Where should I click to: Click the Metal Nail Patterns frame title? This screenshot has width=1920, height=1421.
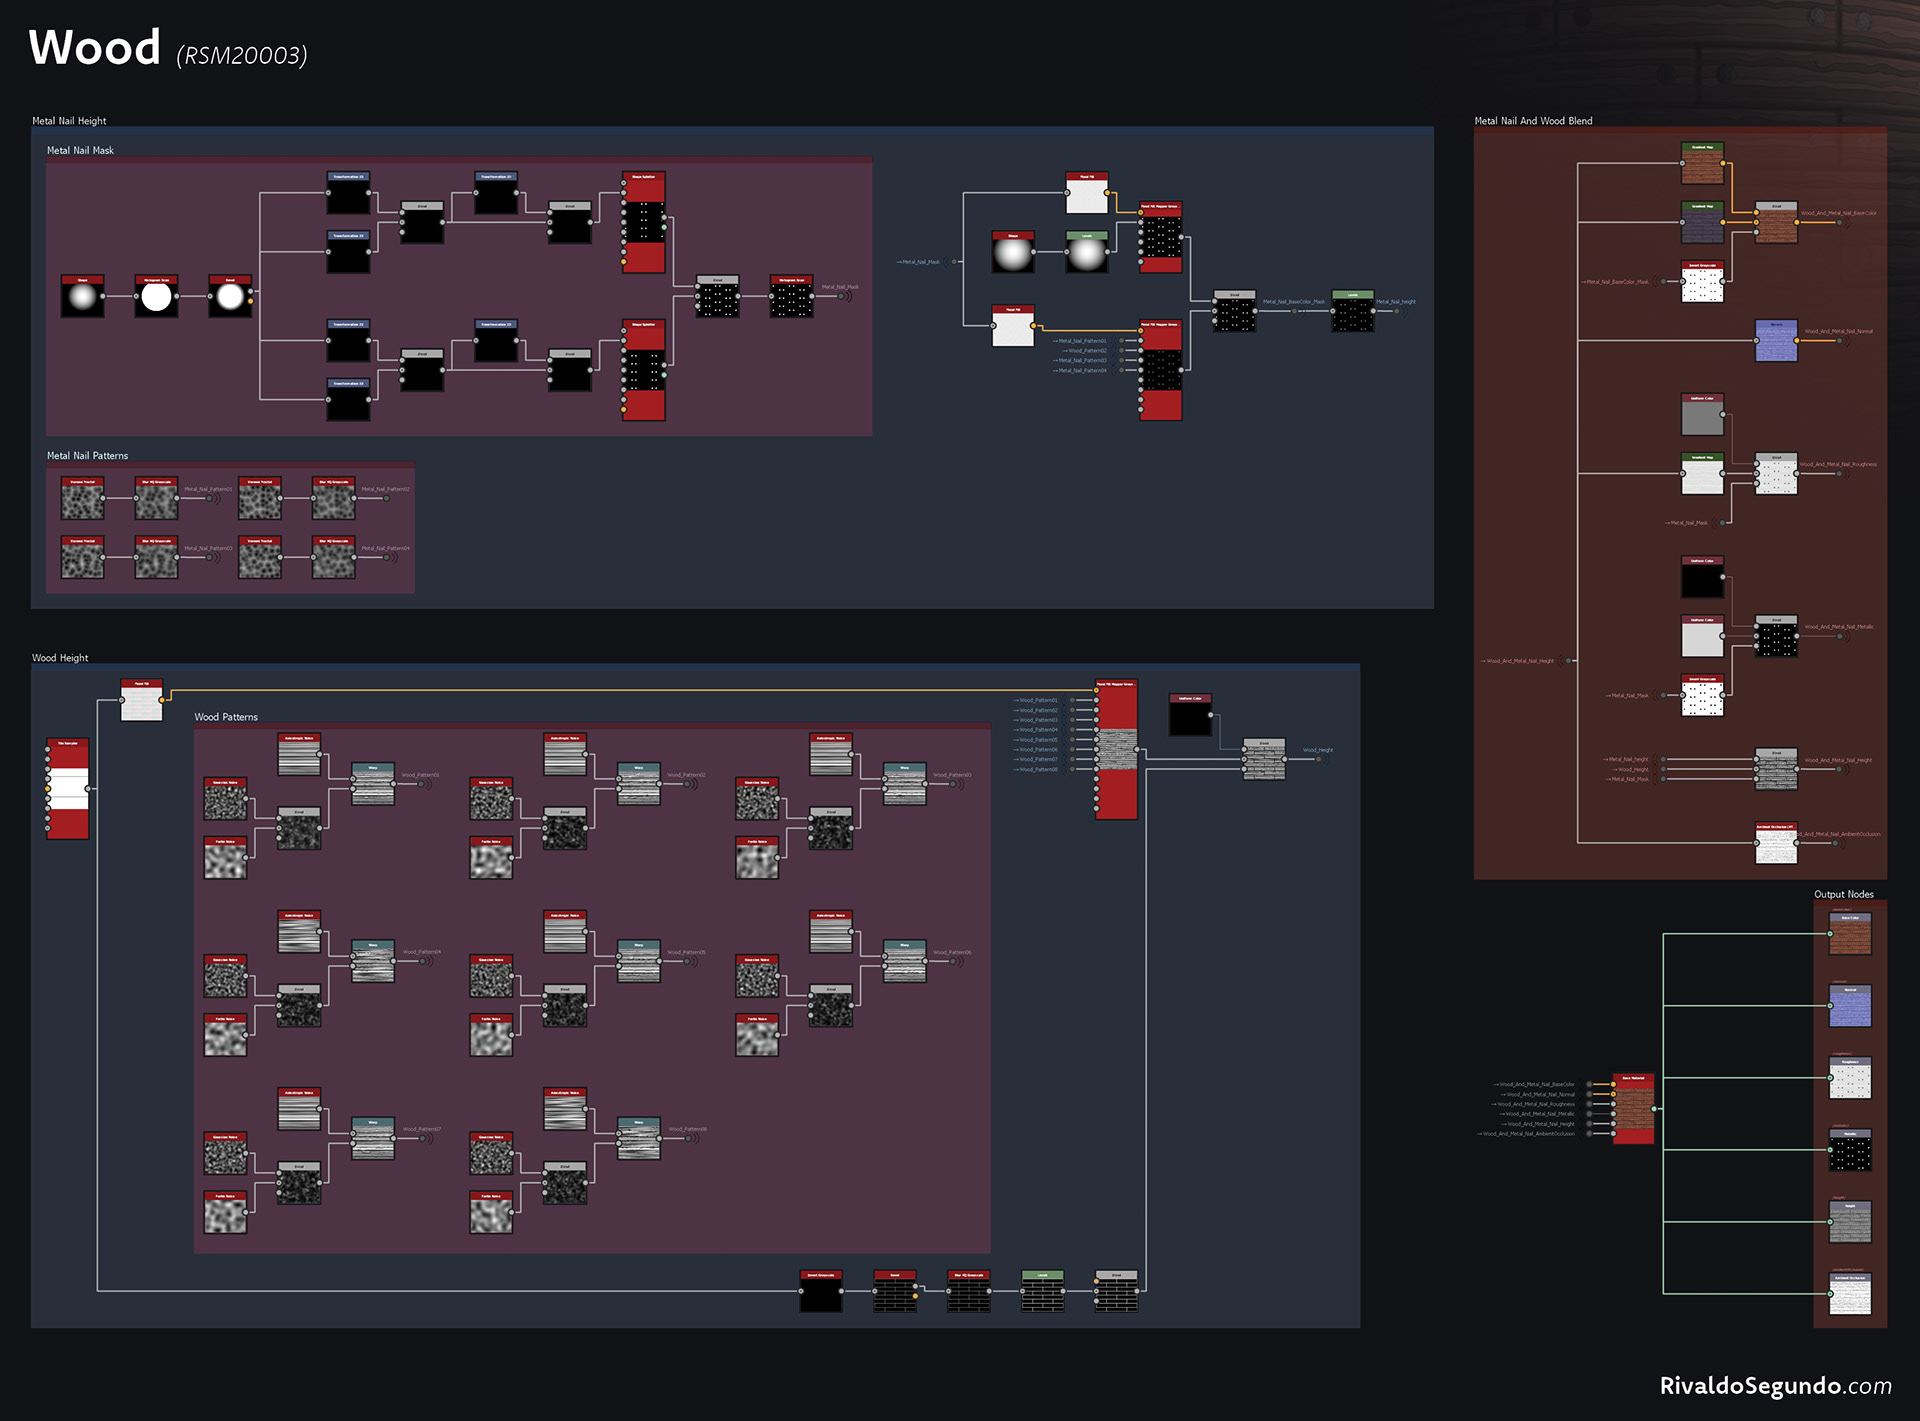pos(87,455)
